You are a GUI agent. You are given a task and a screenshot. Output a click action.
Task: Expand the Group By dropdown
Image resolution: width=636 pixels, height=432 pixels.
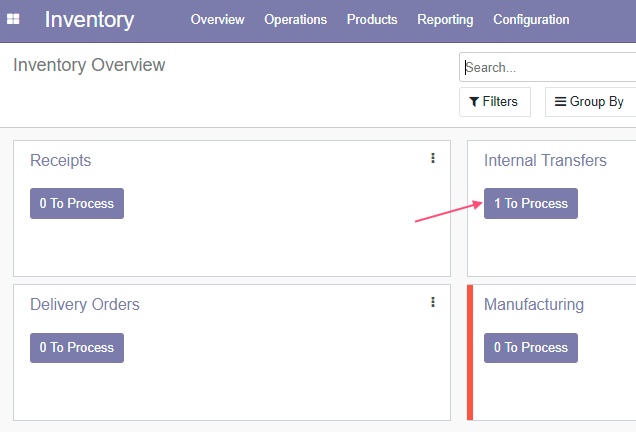(x=590, y=102)
